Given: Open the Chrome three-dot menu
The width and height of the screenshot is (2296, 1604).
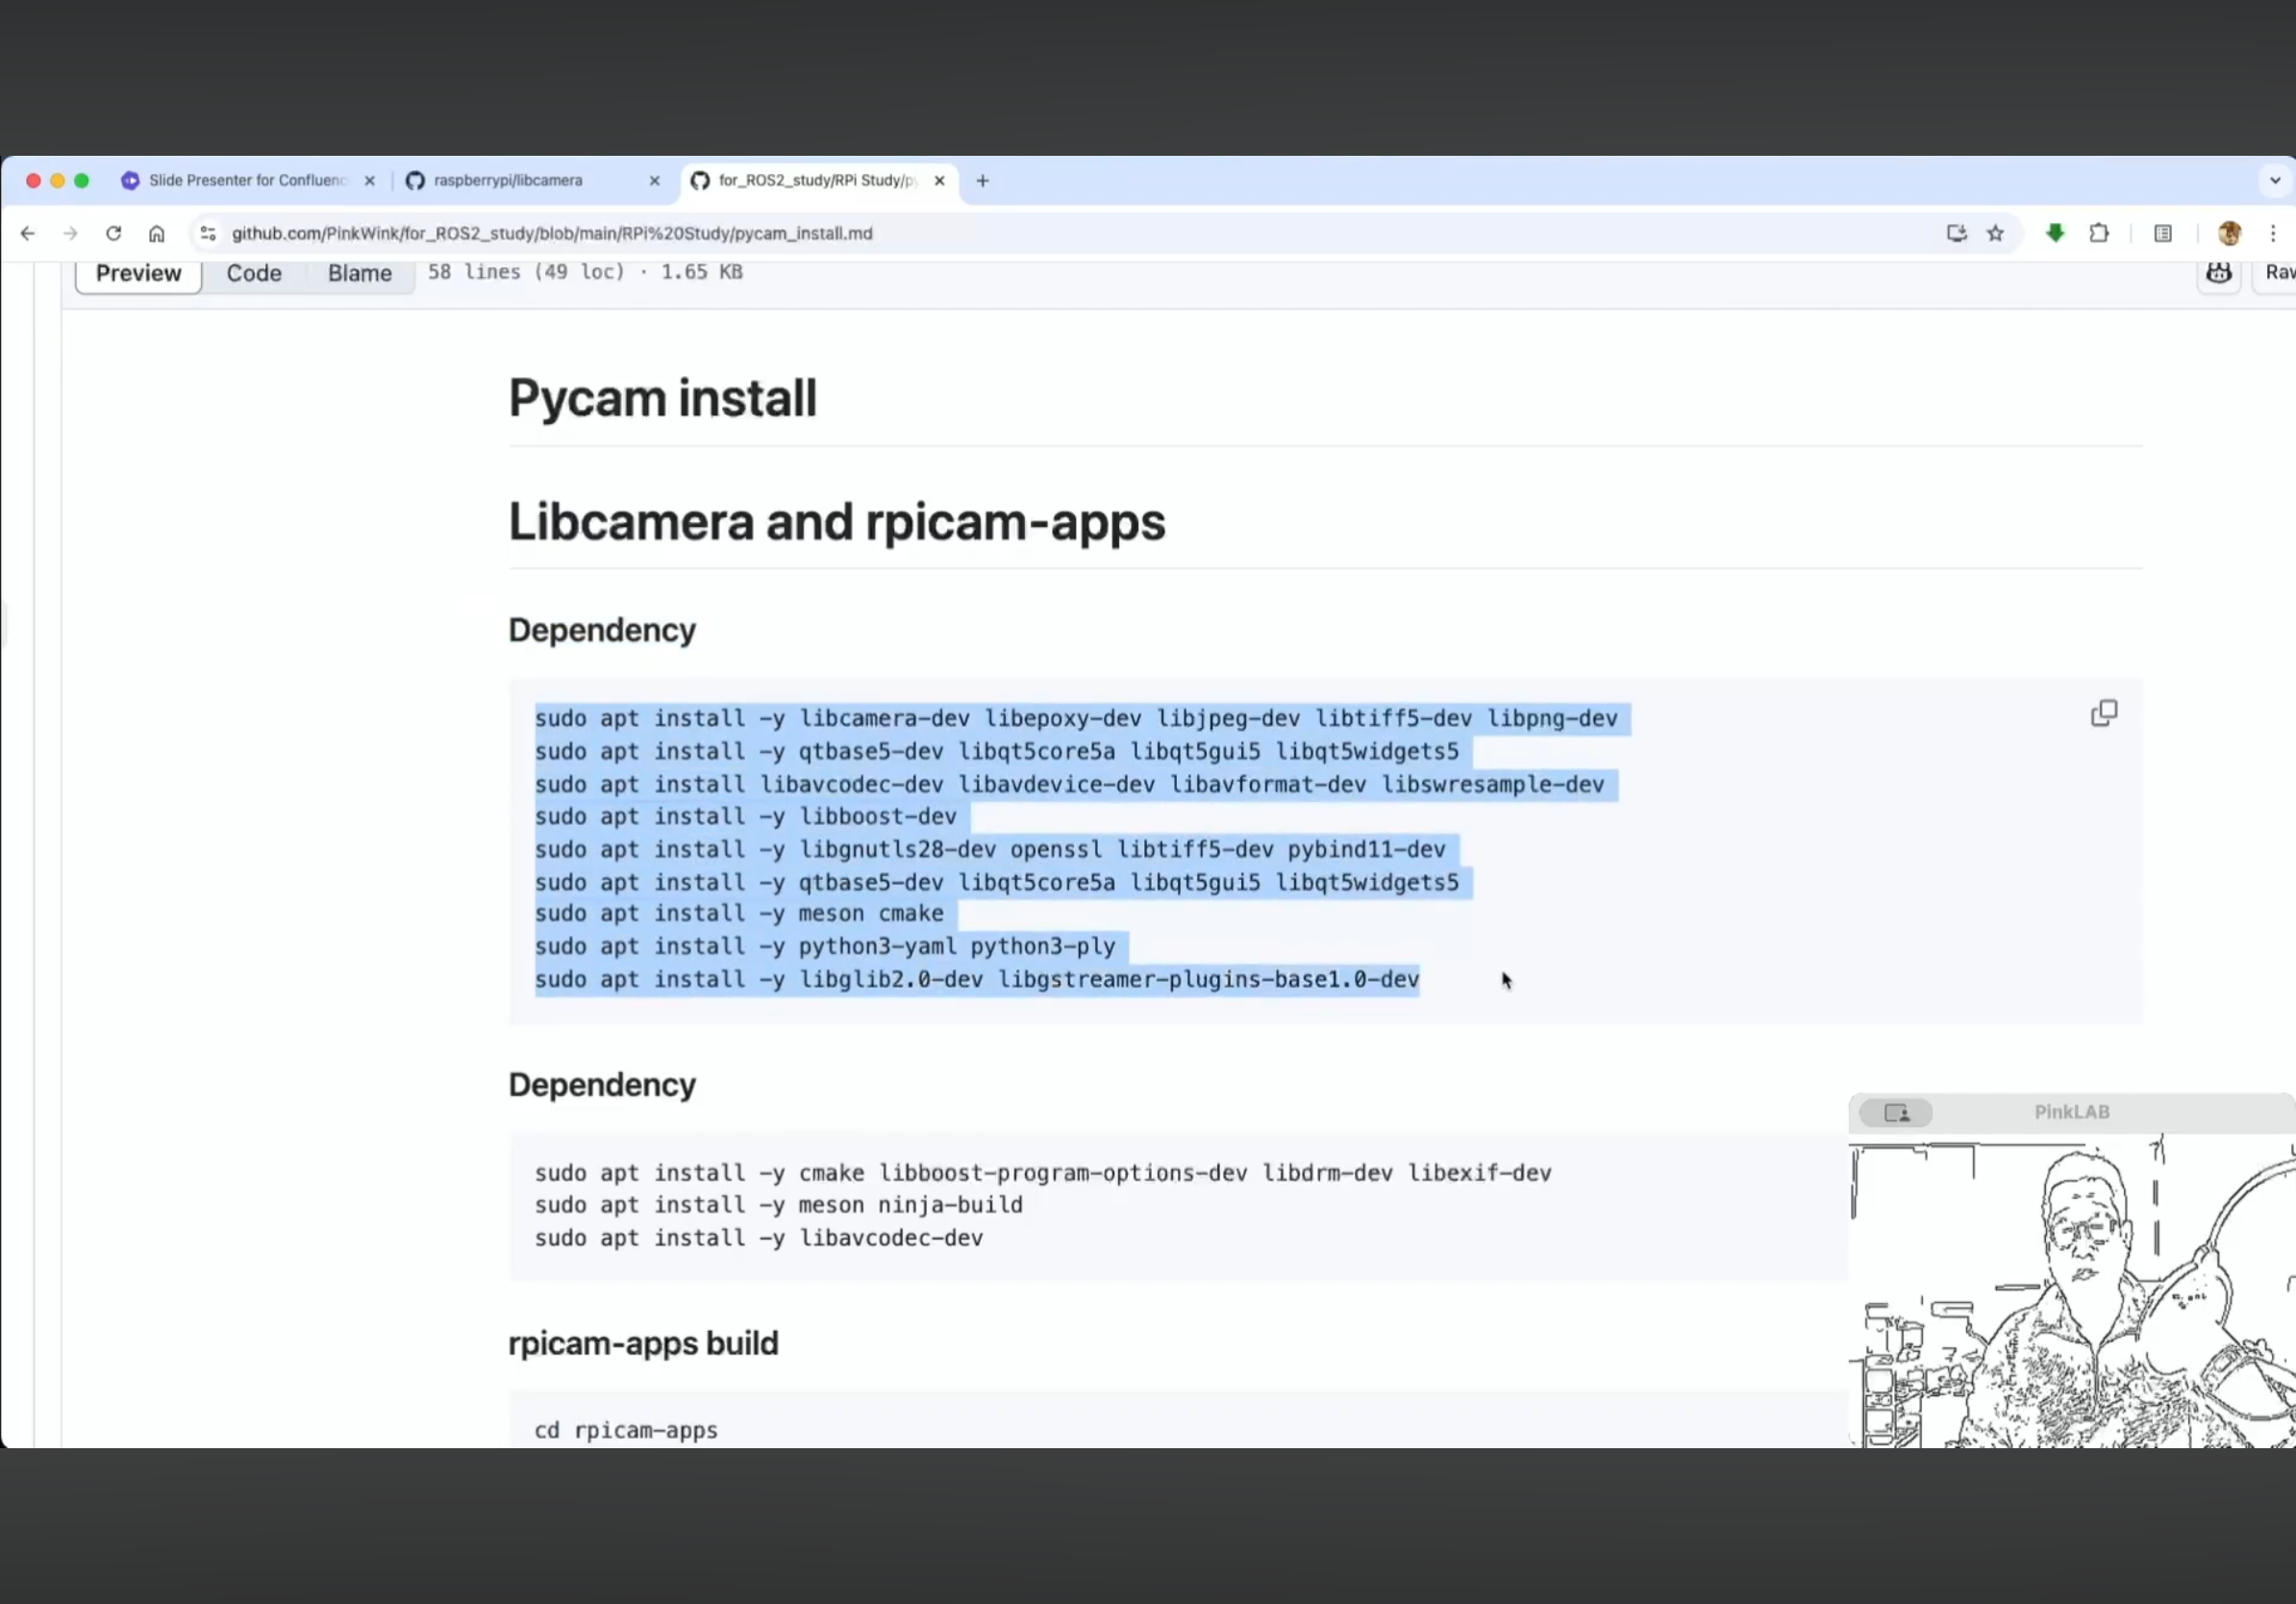Looking at the screenshot, I should (x=2273, y=233).
